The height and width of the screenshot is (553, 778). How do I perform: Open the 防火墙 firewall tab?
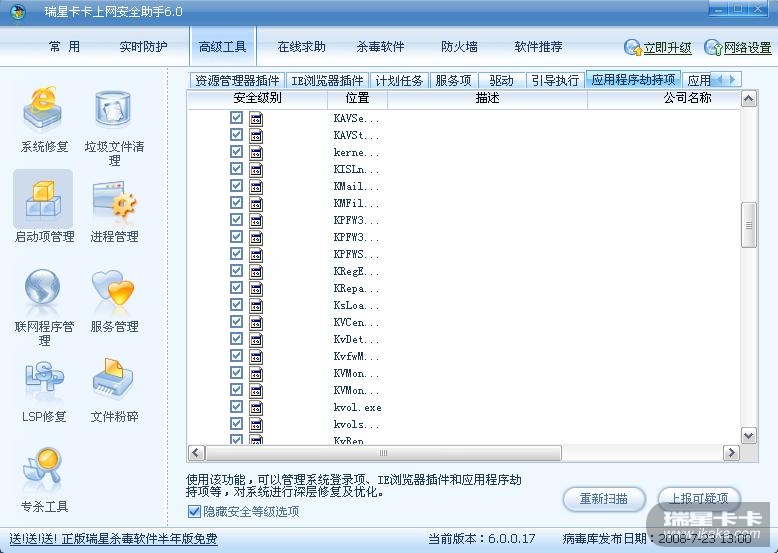pos(459,47)
